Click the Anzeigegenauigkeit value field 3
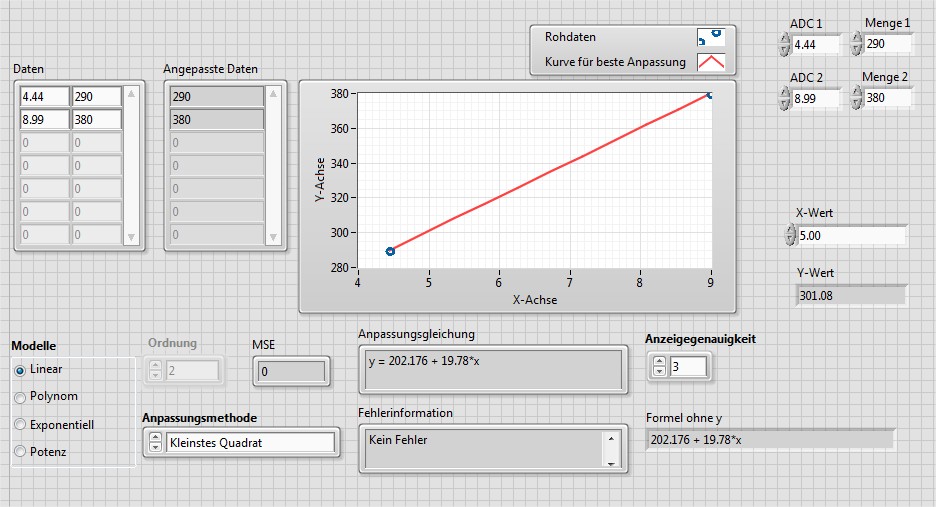Screen dimensions: 936x507 688,366
